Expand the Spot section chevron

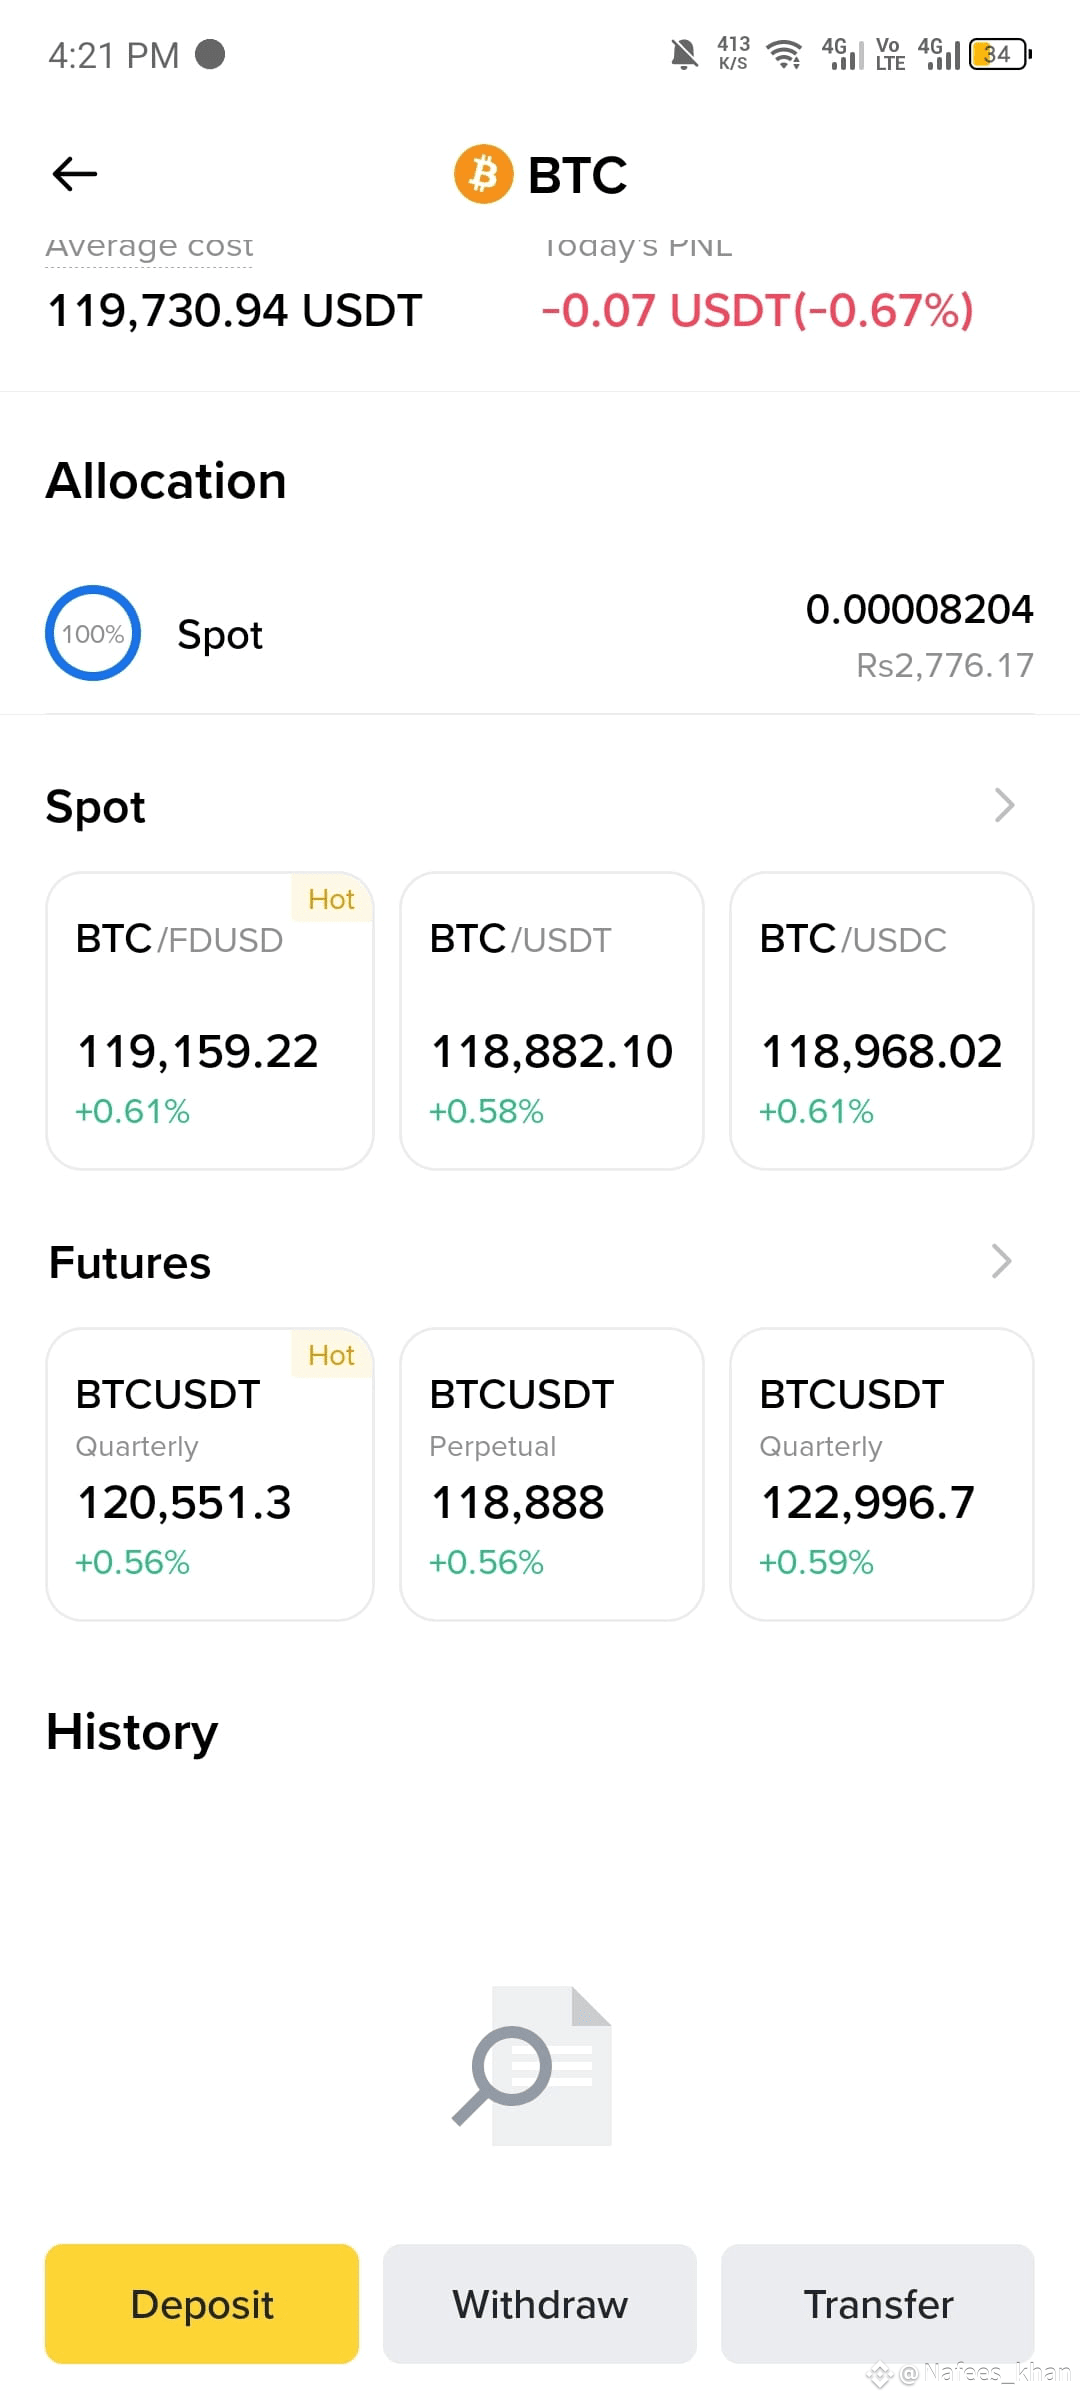[x=1004, y=805]
